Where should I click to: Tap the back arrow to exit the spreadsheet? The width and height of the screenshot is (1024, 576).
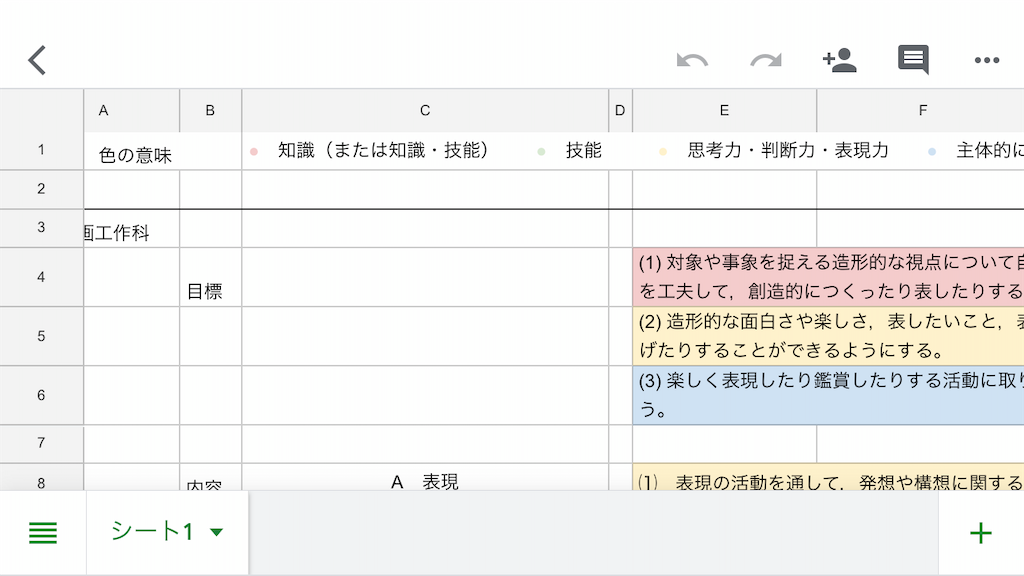tap(37, 60)
